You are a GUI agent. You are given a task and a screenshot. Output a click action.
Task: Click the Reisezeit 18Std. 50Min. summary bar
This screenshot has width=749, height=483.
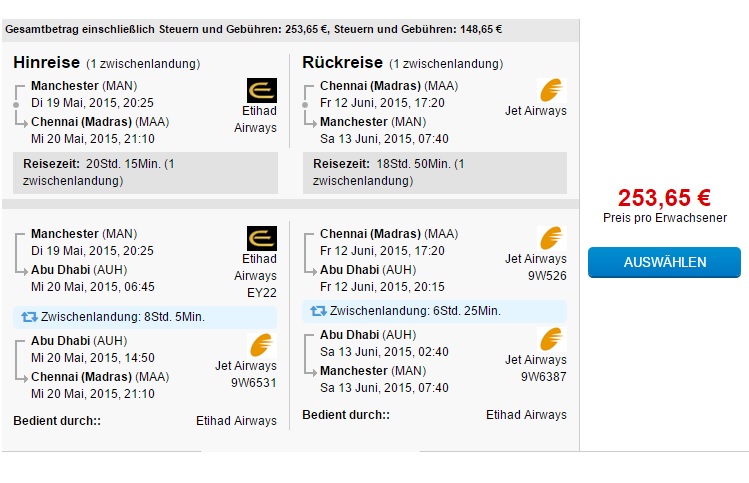pyautogui.click(x=435, y=173)
